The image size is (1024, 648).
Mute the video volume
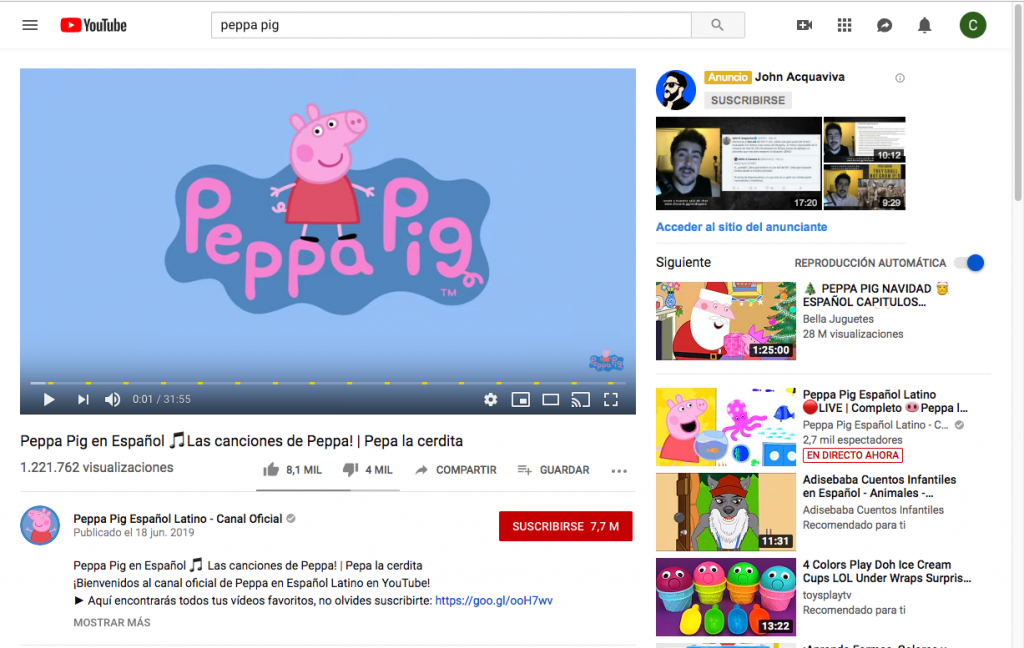click(x=113, y=400)
